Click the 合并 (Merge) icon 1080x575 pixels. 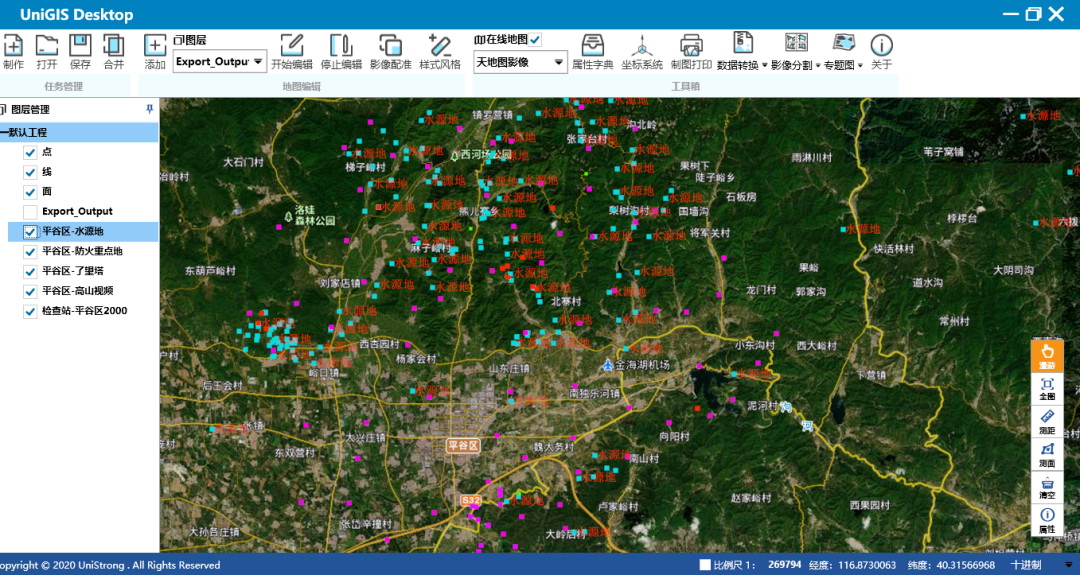tap(114, 50)
